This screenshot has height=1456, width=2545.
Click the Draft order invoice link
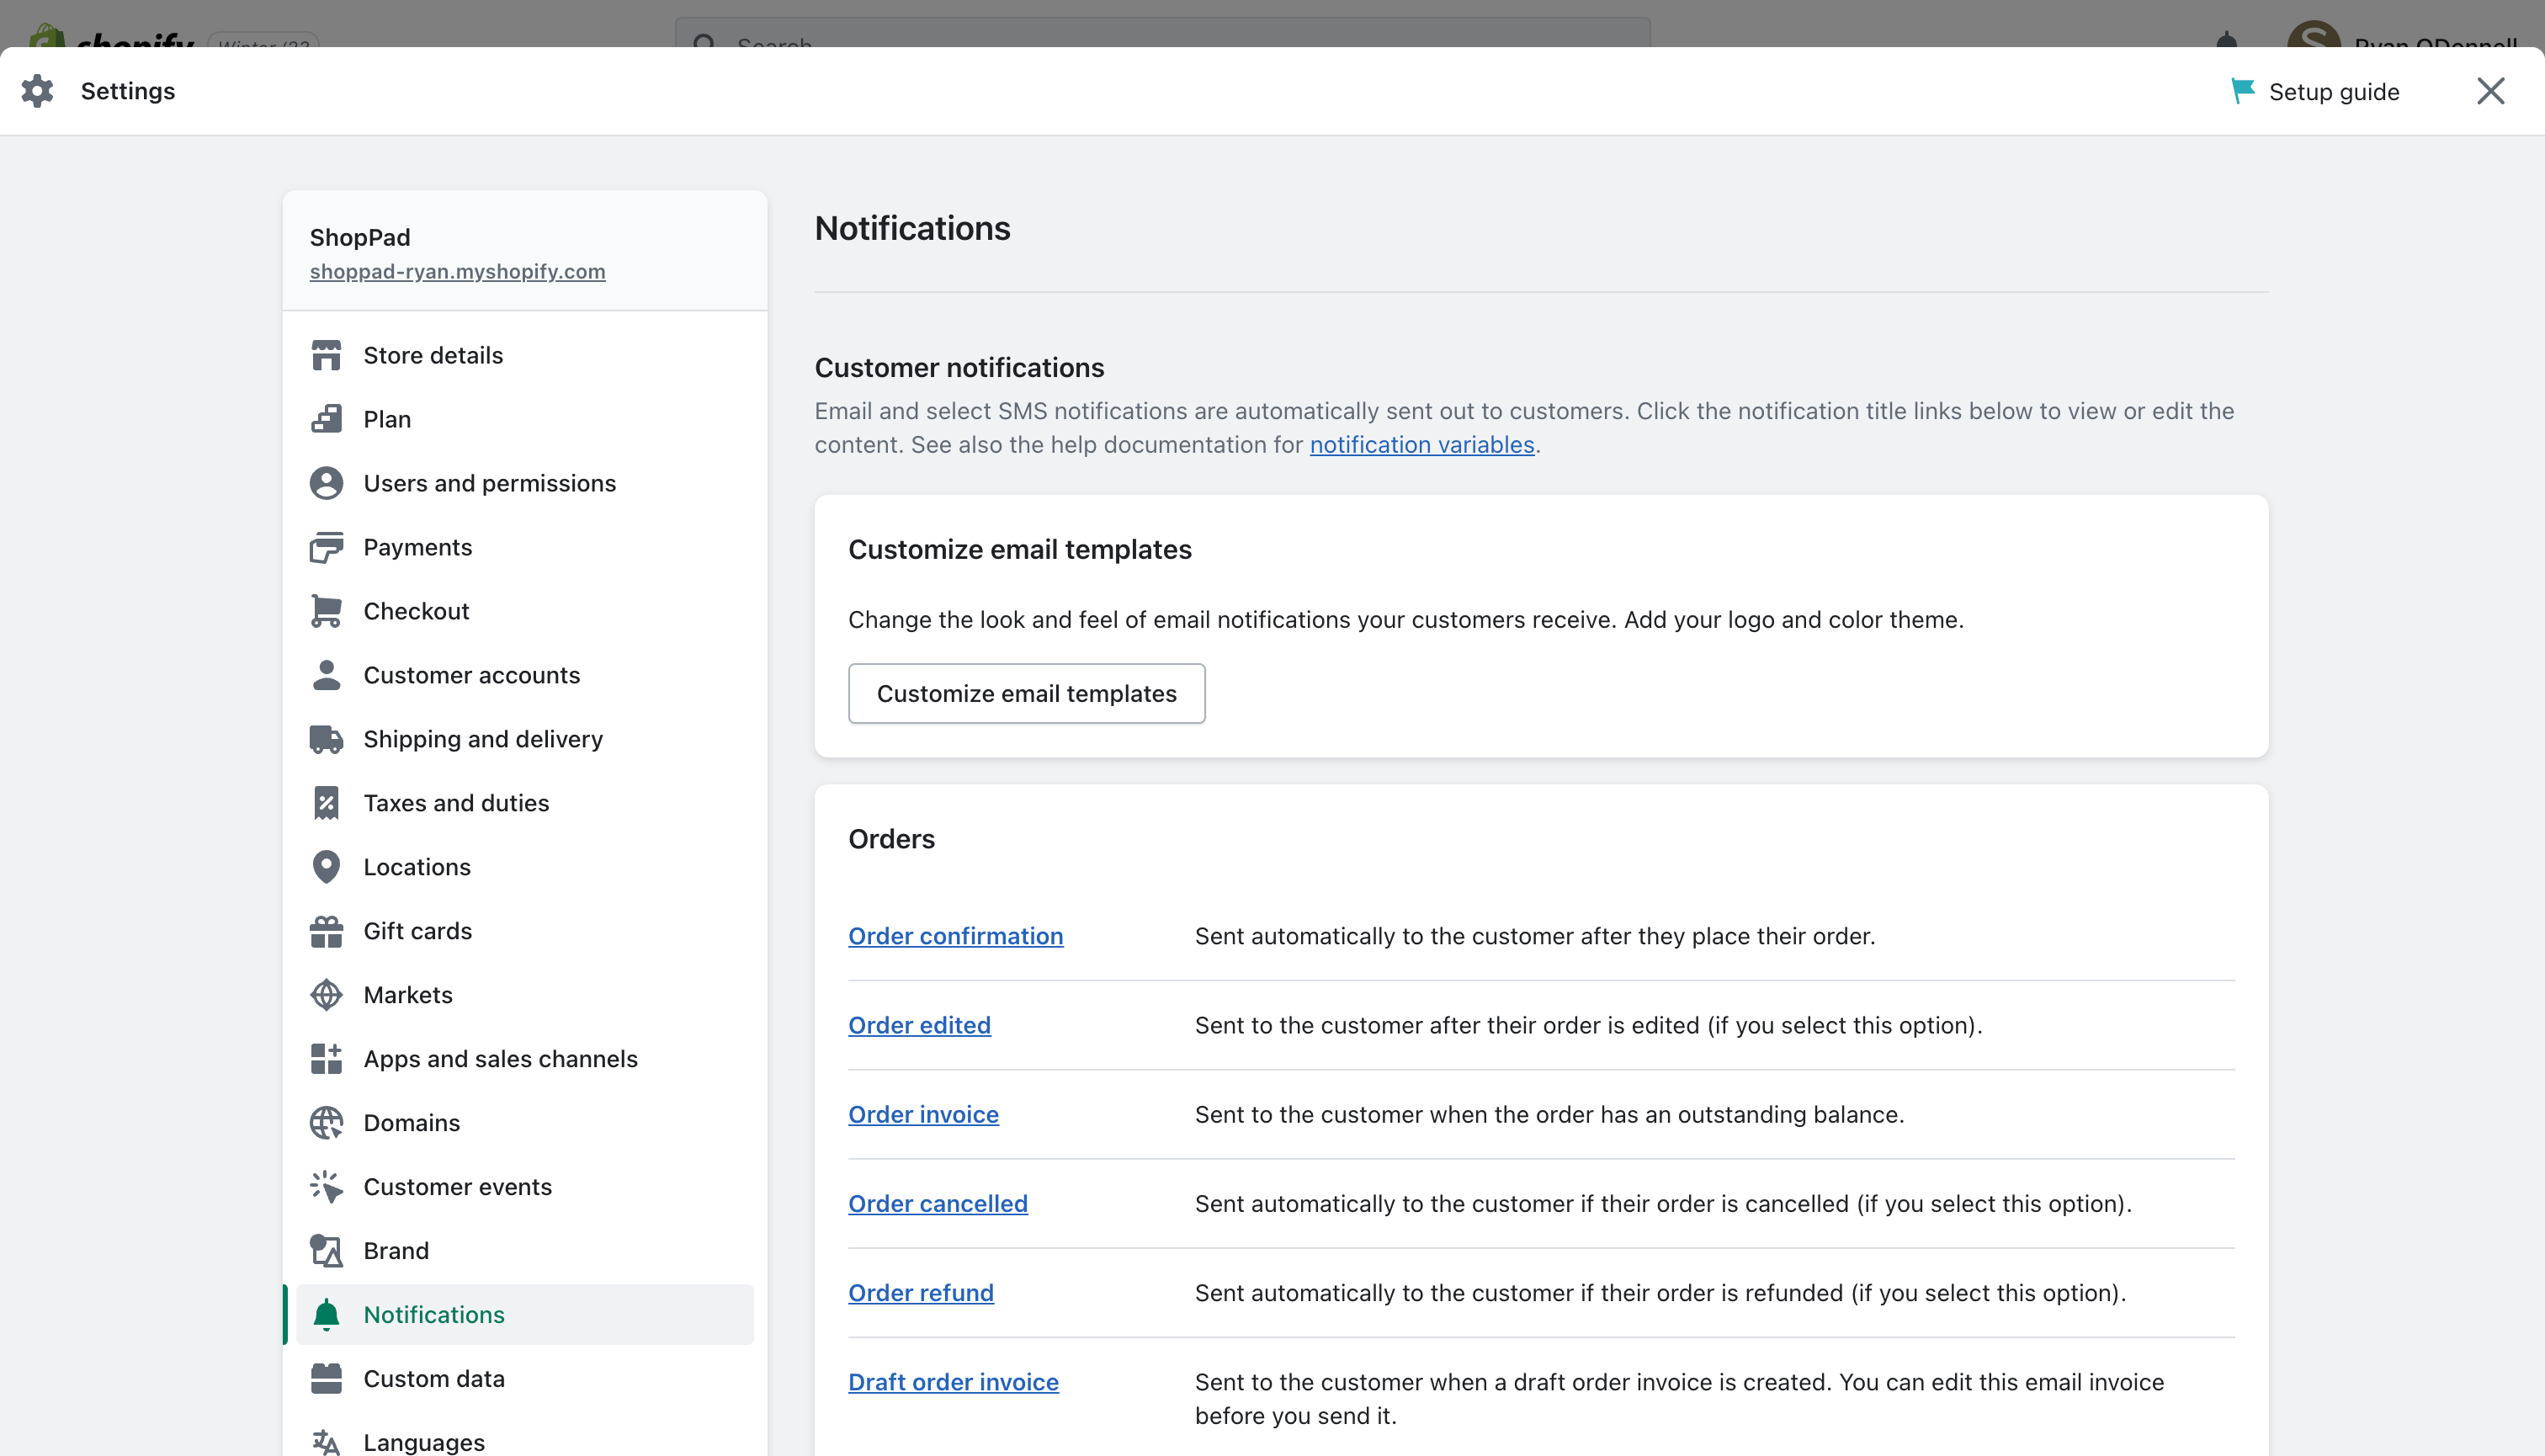[x=953, y=1381]
